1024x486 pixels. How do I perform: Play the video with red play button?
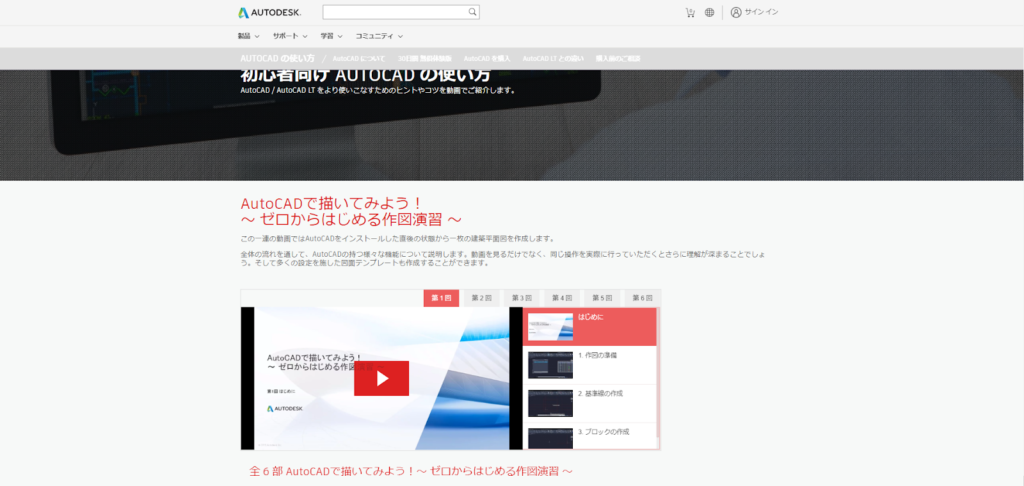click(x=381, y=378)
